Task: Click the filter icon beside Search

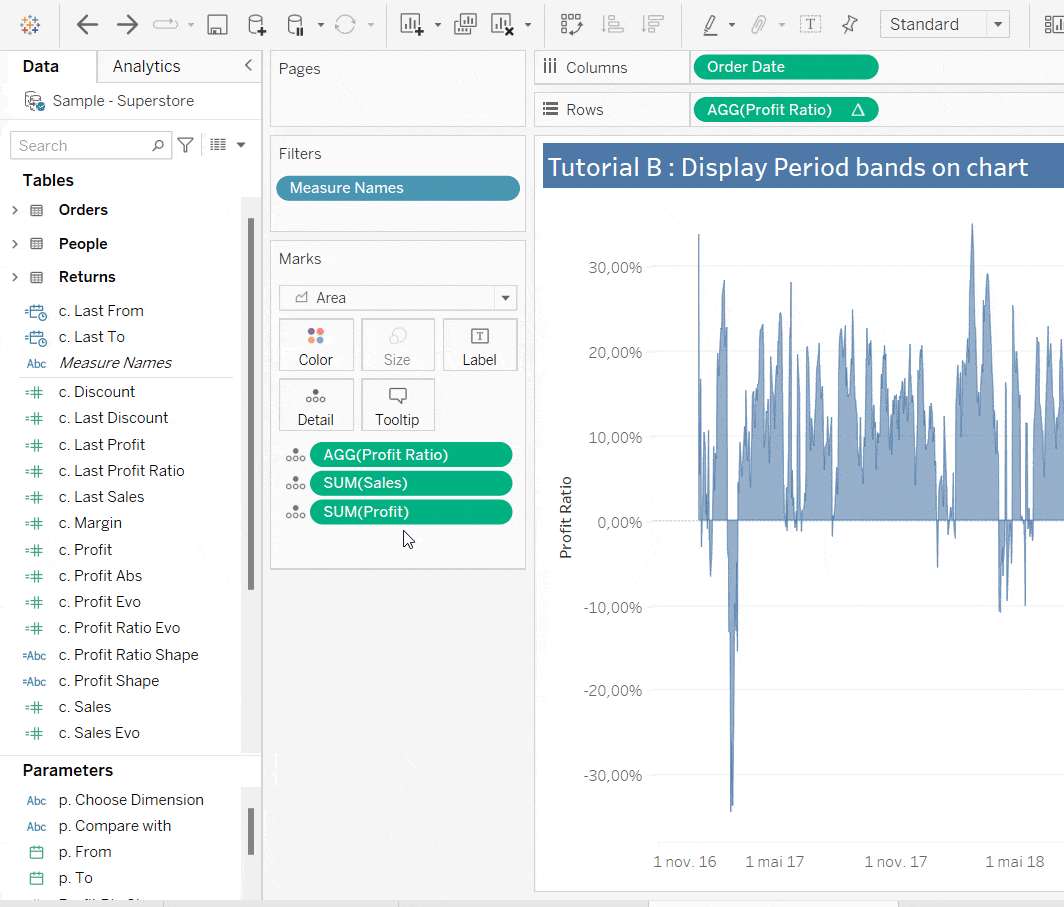Action: coord(185,145)
